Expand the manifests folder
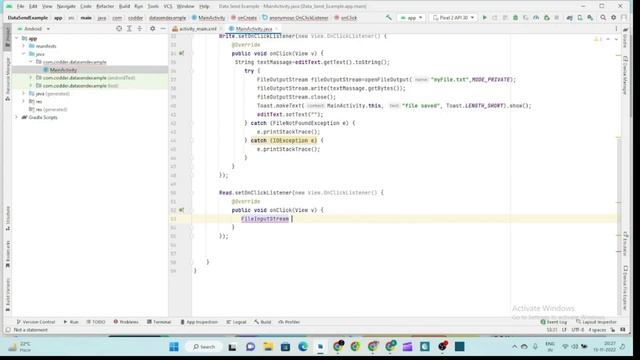Viewport: 640px width, 360px height. pyautogui.click(x=24, y=46)
